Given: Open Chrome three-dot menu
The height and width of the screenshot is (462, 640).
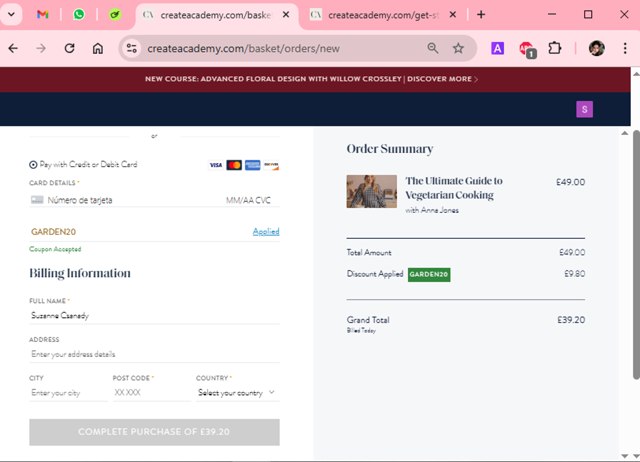Looking at the screenshot, I should point(625,49).
